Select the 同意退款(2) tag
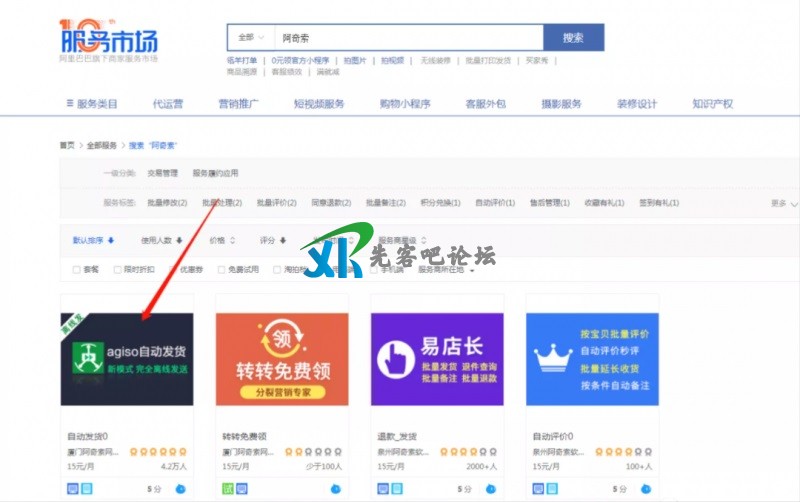 tap(331, 203)
